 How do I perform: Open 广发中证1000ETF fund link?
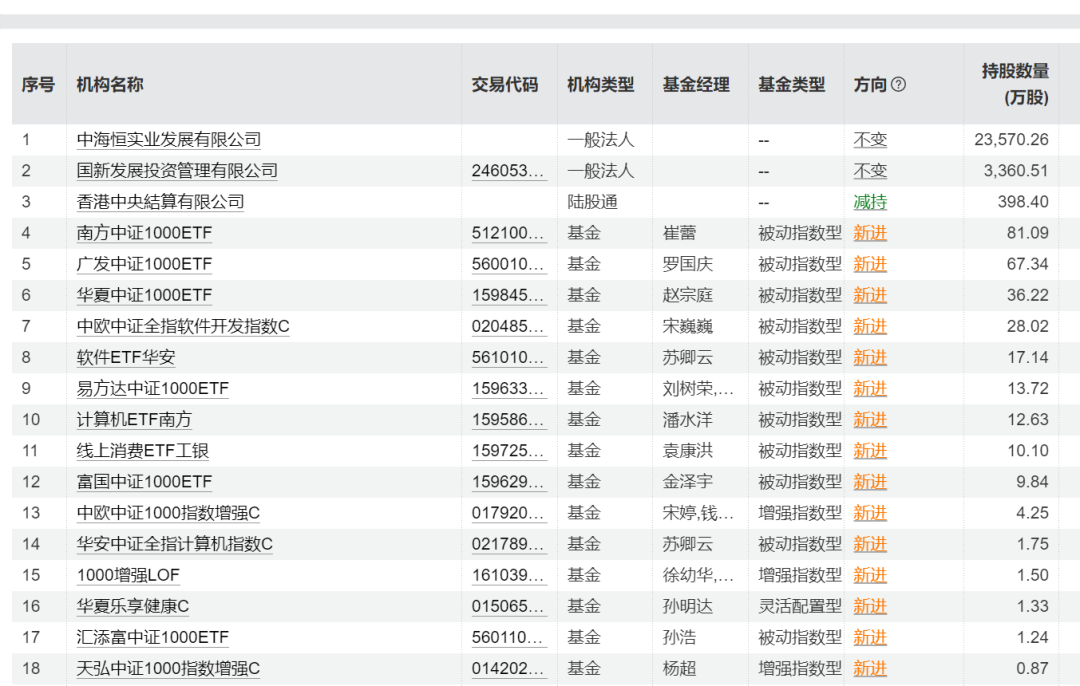point(144,264)
